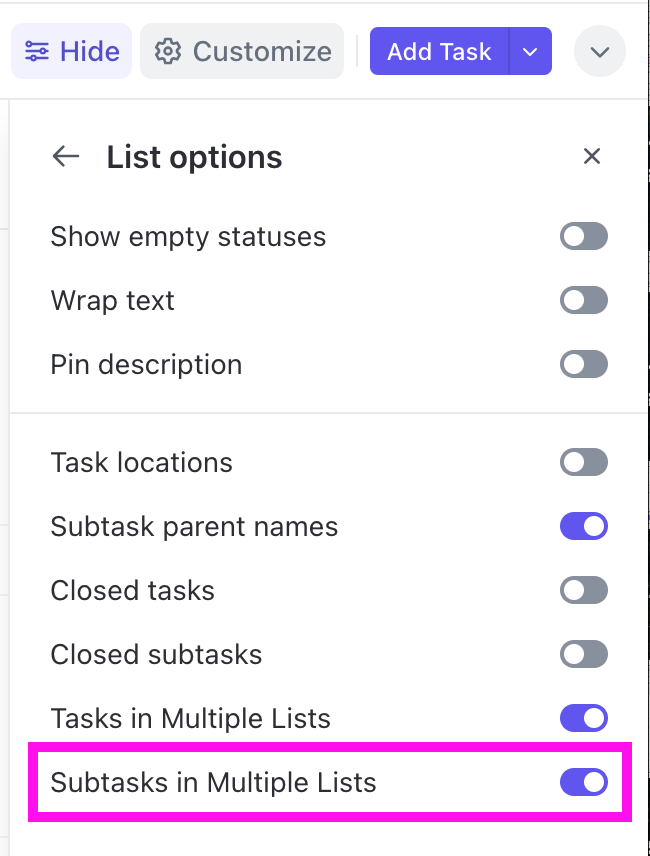Disable Subtask parent names
The width and height of the screenshot is (650, 856).
584,526
